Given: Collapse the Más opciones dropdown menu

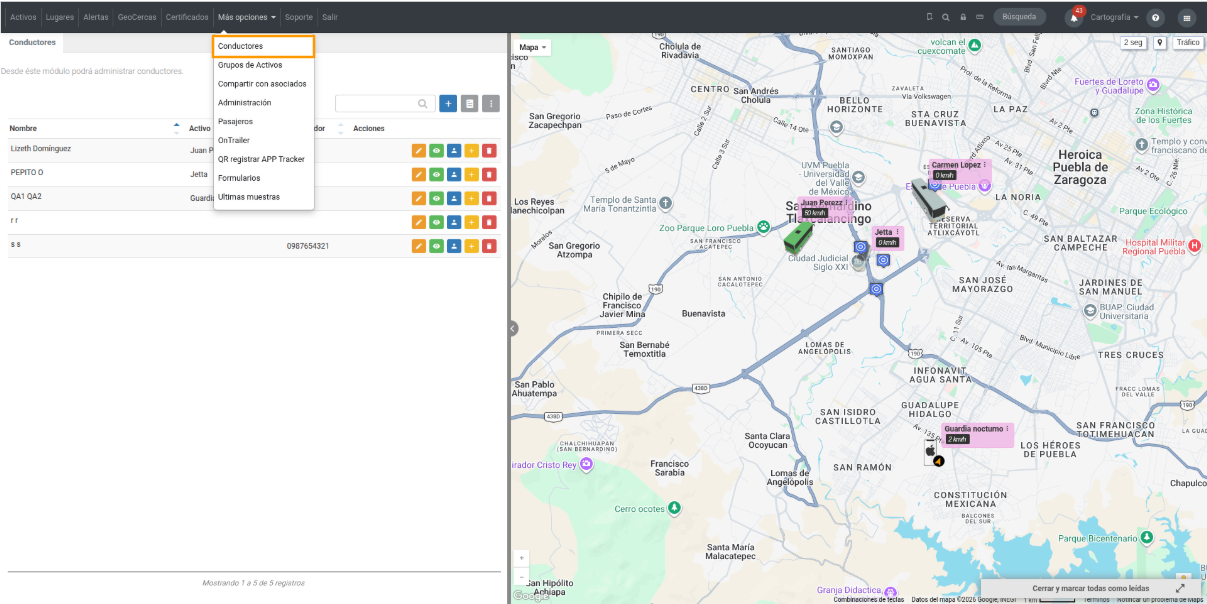Looking at the screenshot, I should (x=246, y=17).
